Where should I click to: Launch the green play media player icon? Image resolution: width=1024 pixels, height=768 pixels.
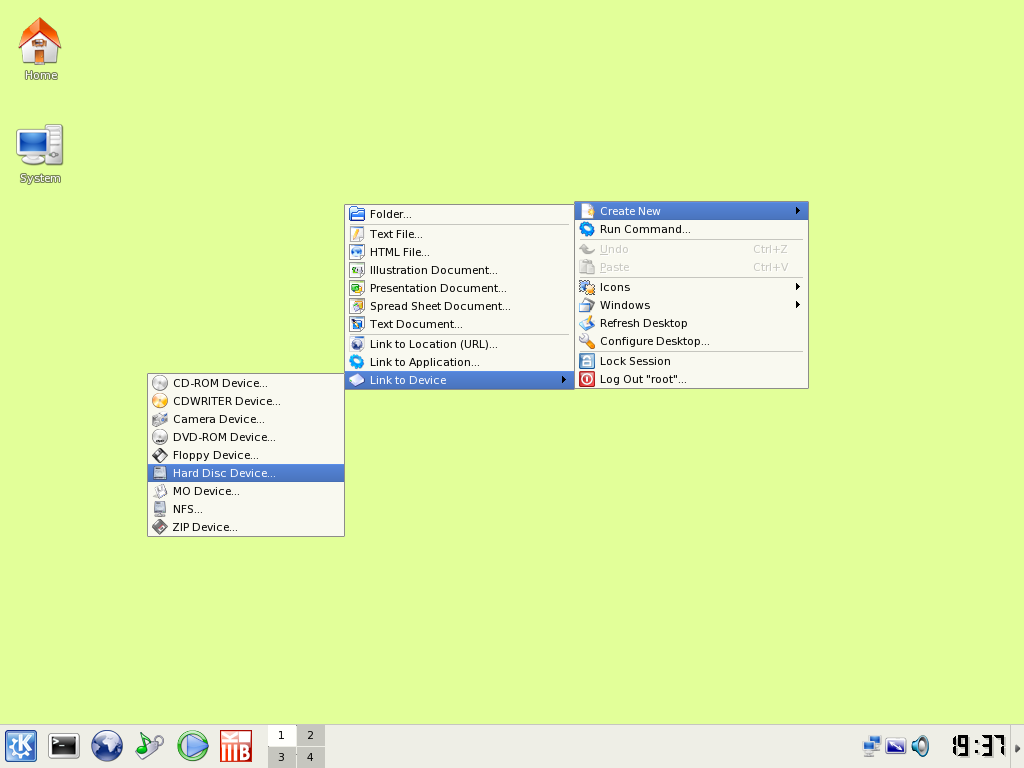point(193,746)
